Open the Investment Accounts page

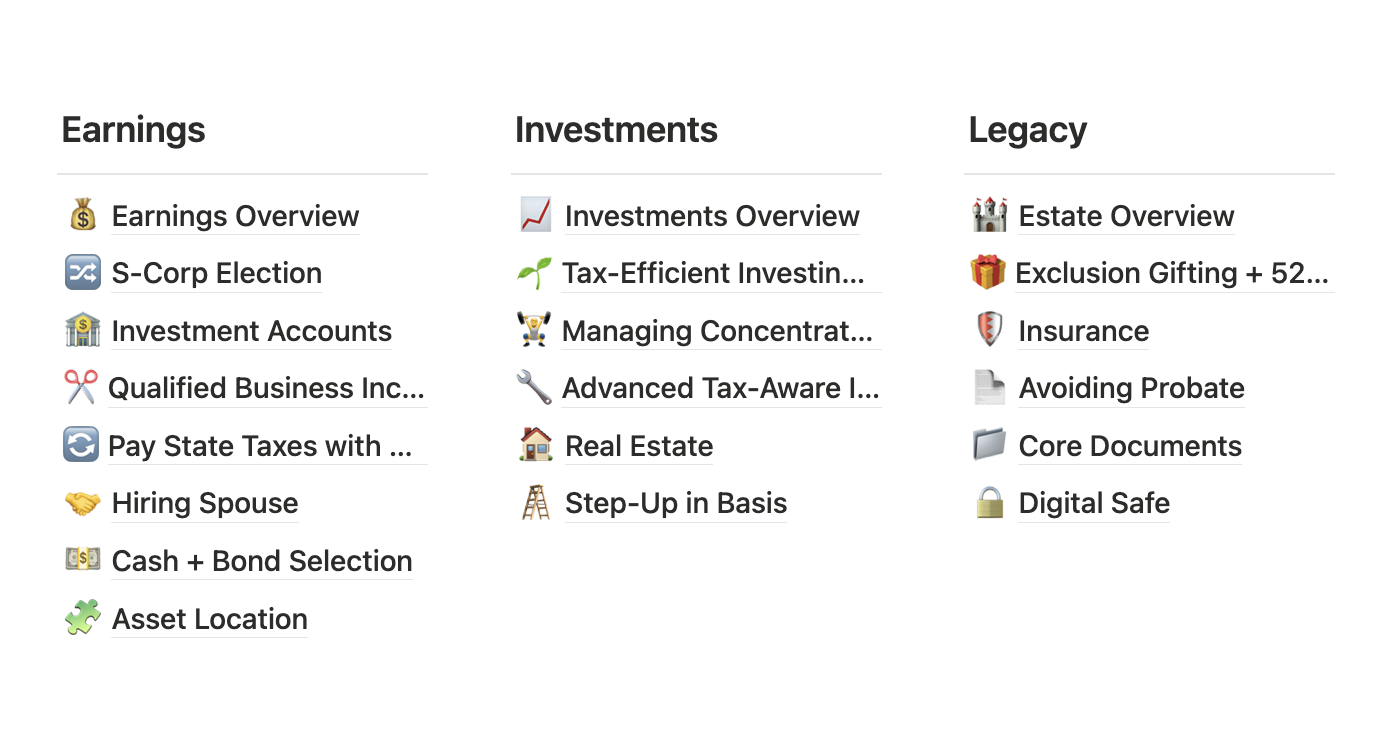(x=251, y=330)
